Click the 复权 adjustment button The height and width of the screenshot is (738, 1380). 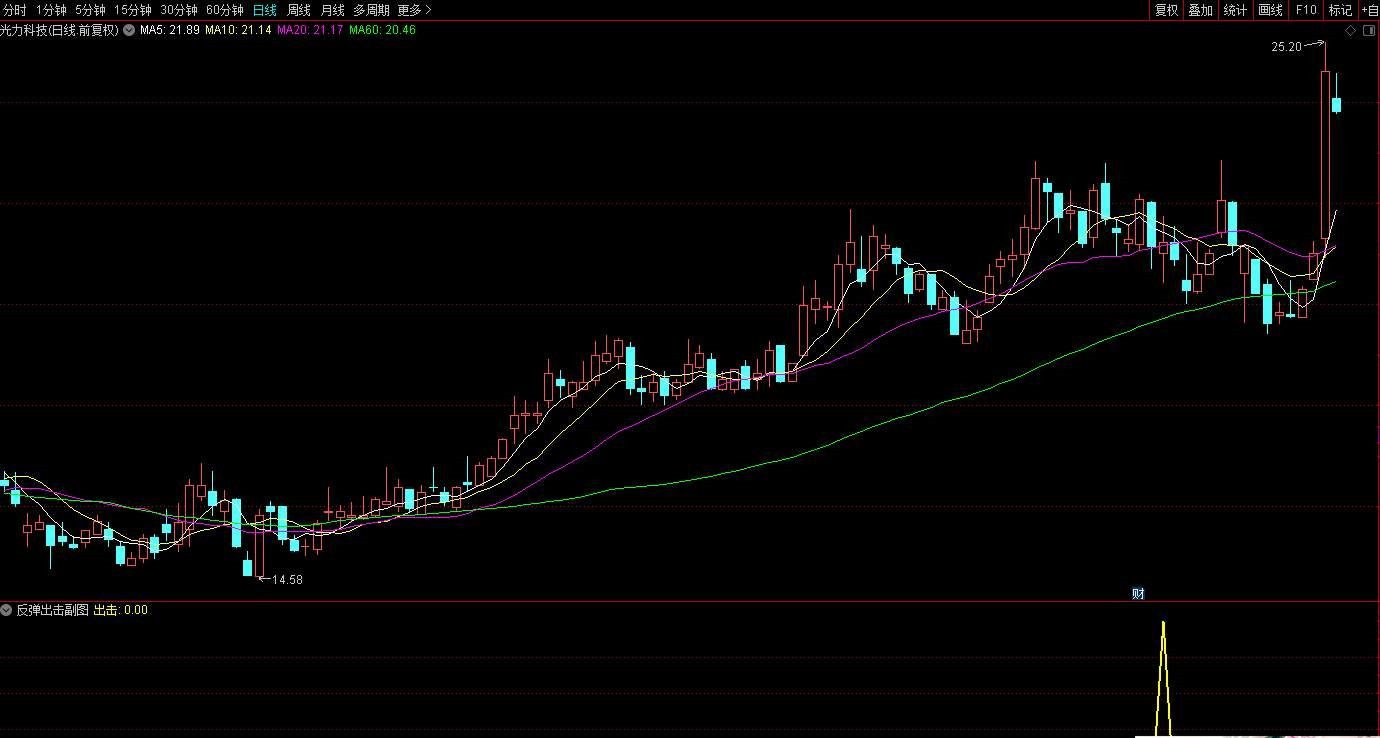pyautogui.click(x=1166, y=10)
